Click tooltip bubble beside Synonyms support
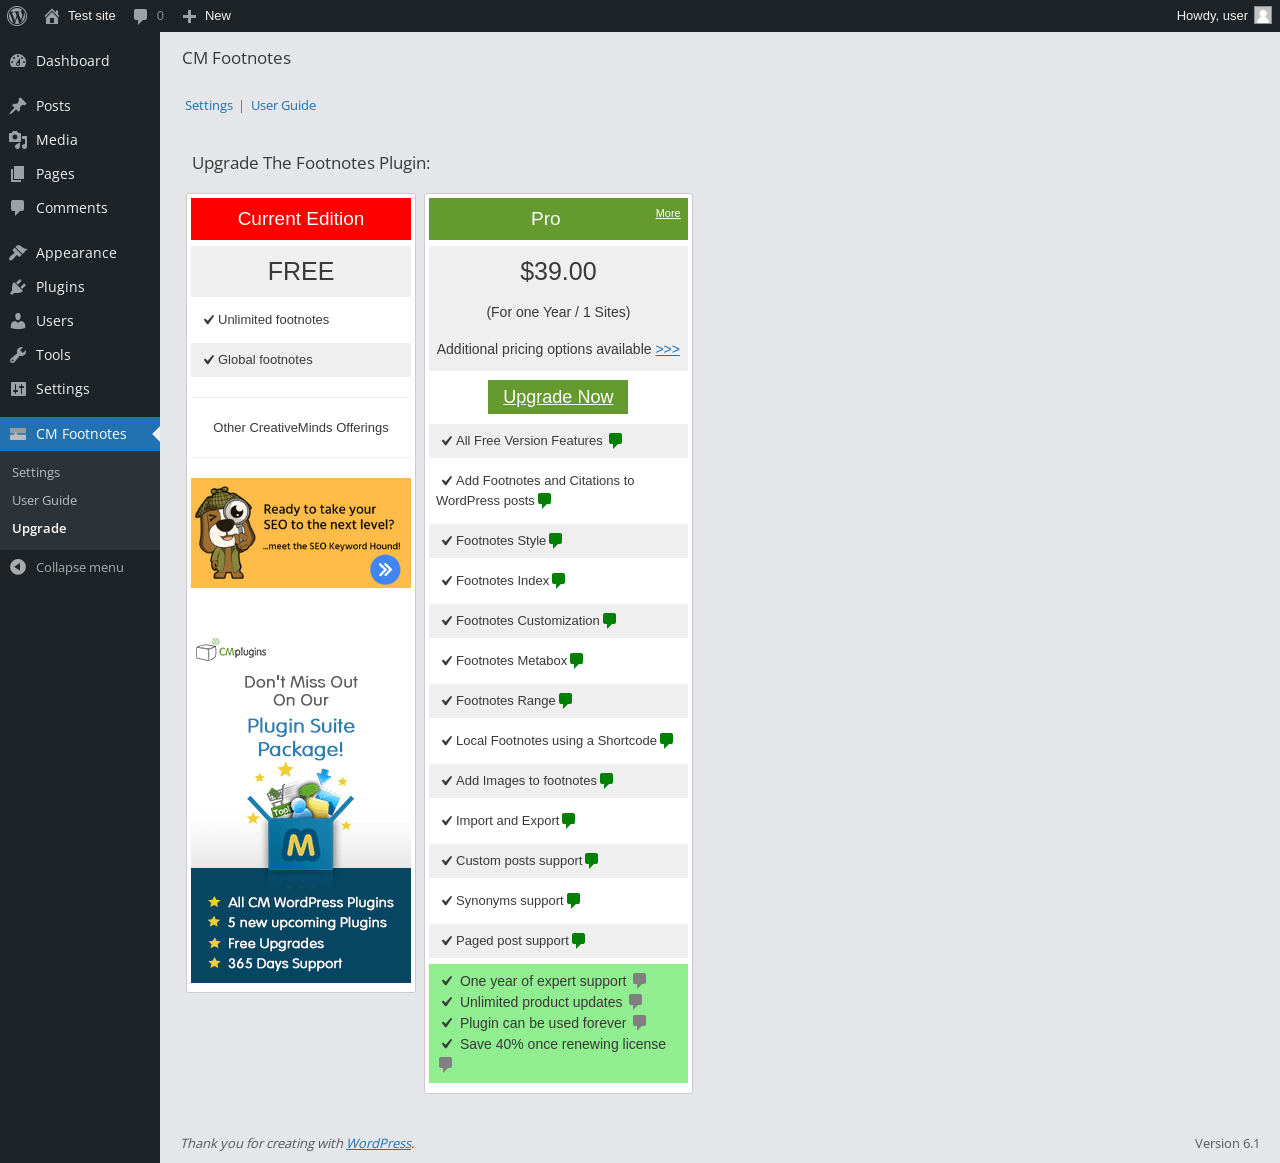Image resolution: width=1280 pixels, height=1163 pixels. click(x=574, y=901)
